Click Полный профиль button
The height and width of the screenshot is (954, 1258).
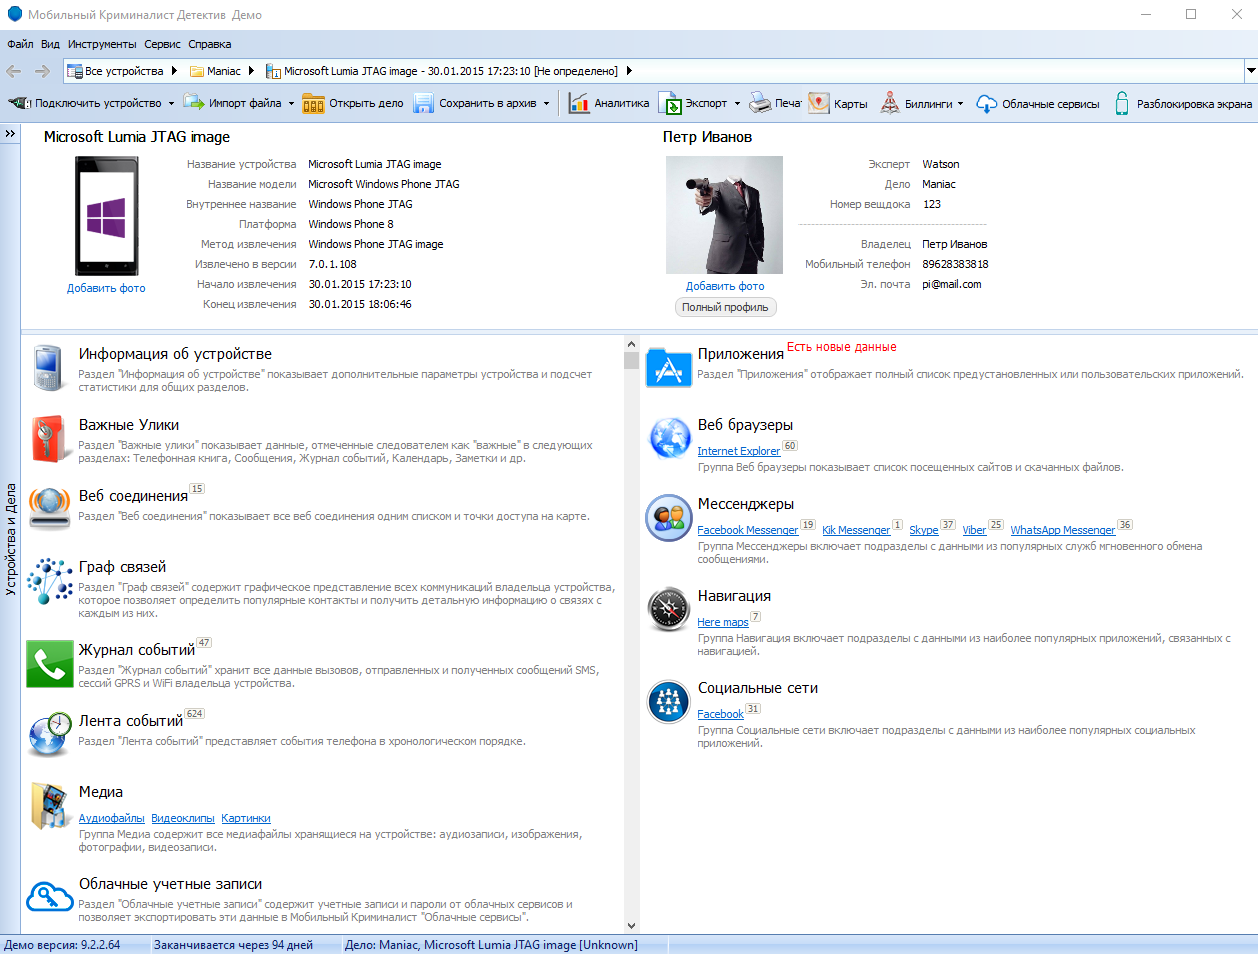[x=725, y=307]
